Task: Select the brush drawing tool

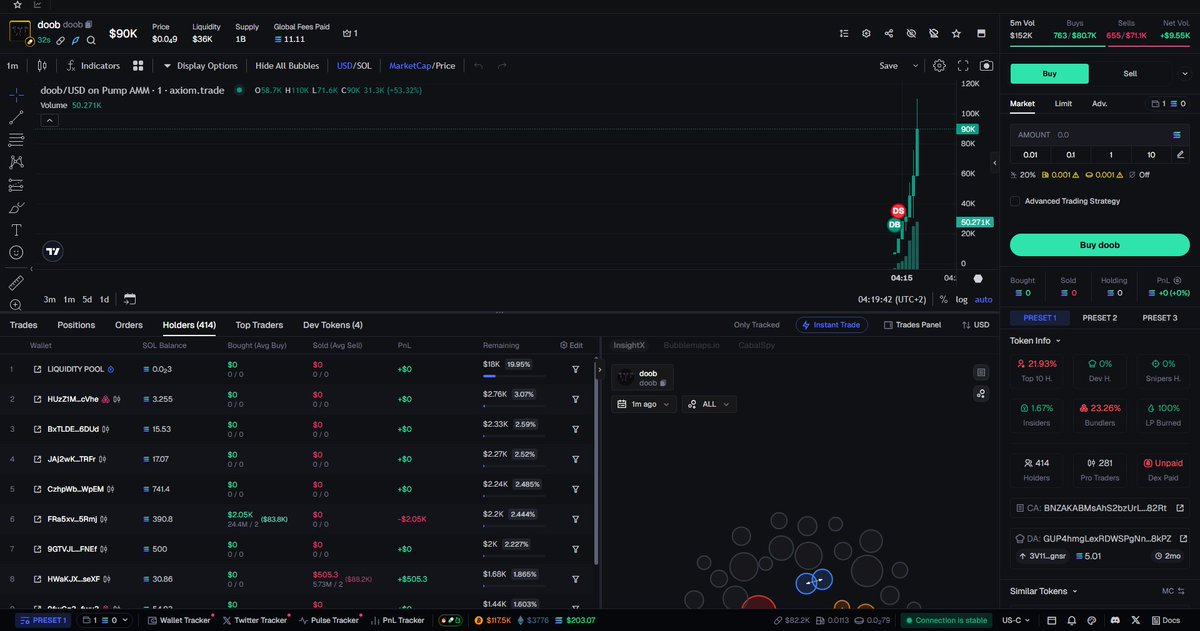Action: tap(16, 208)
